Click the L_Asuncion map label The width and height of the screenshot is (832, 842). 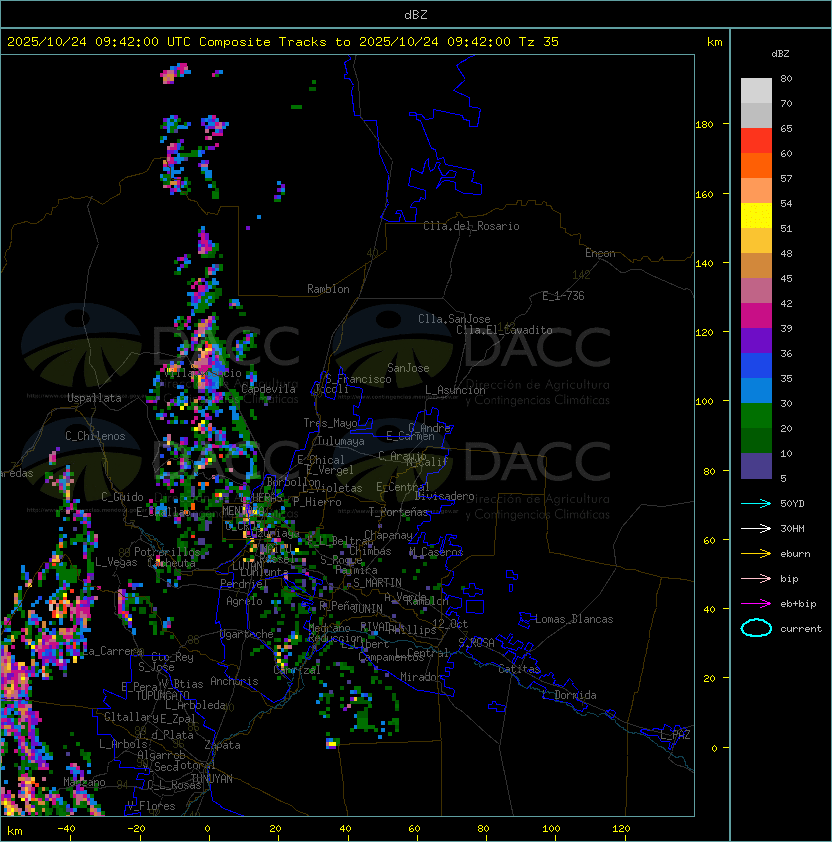pyautogui.click(x=455, y=390)
